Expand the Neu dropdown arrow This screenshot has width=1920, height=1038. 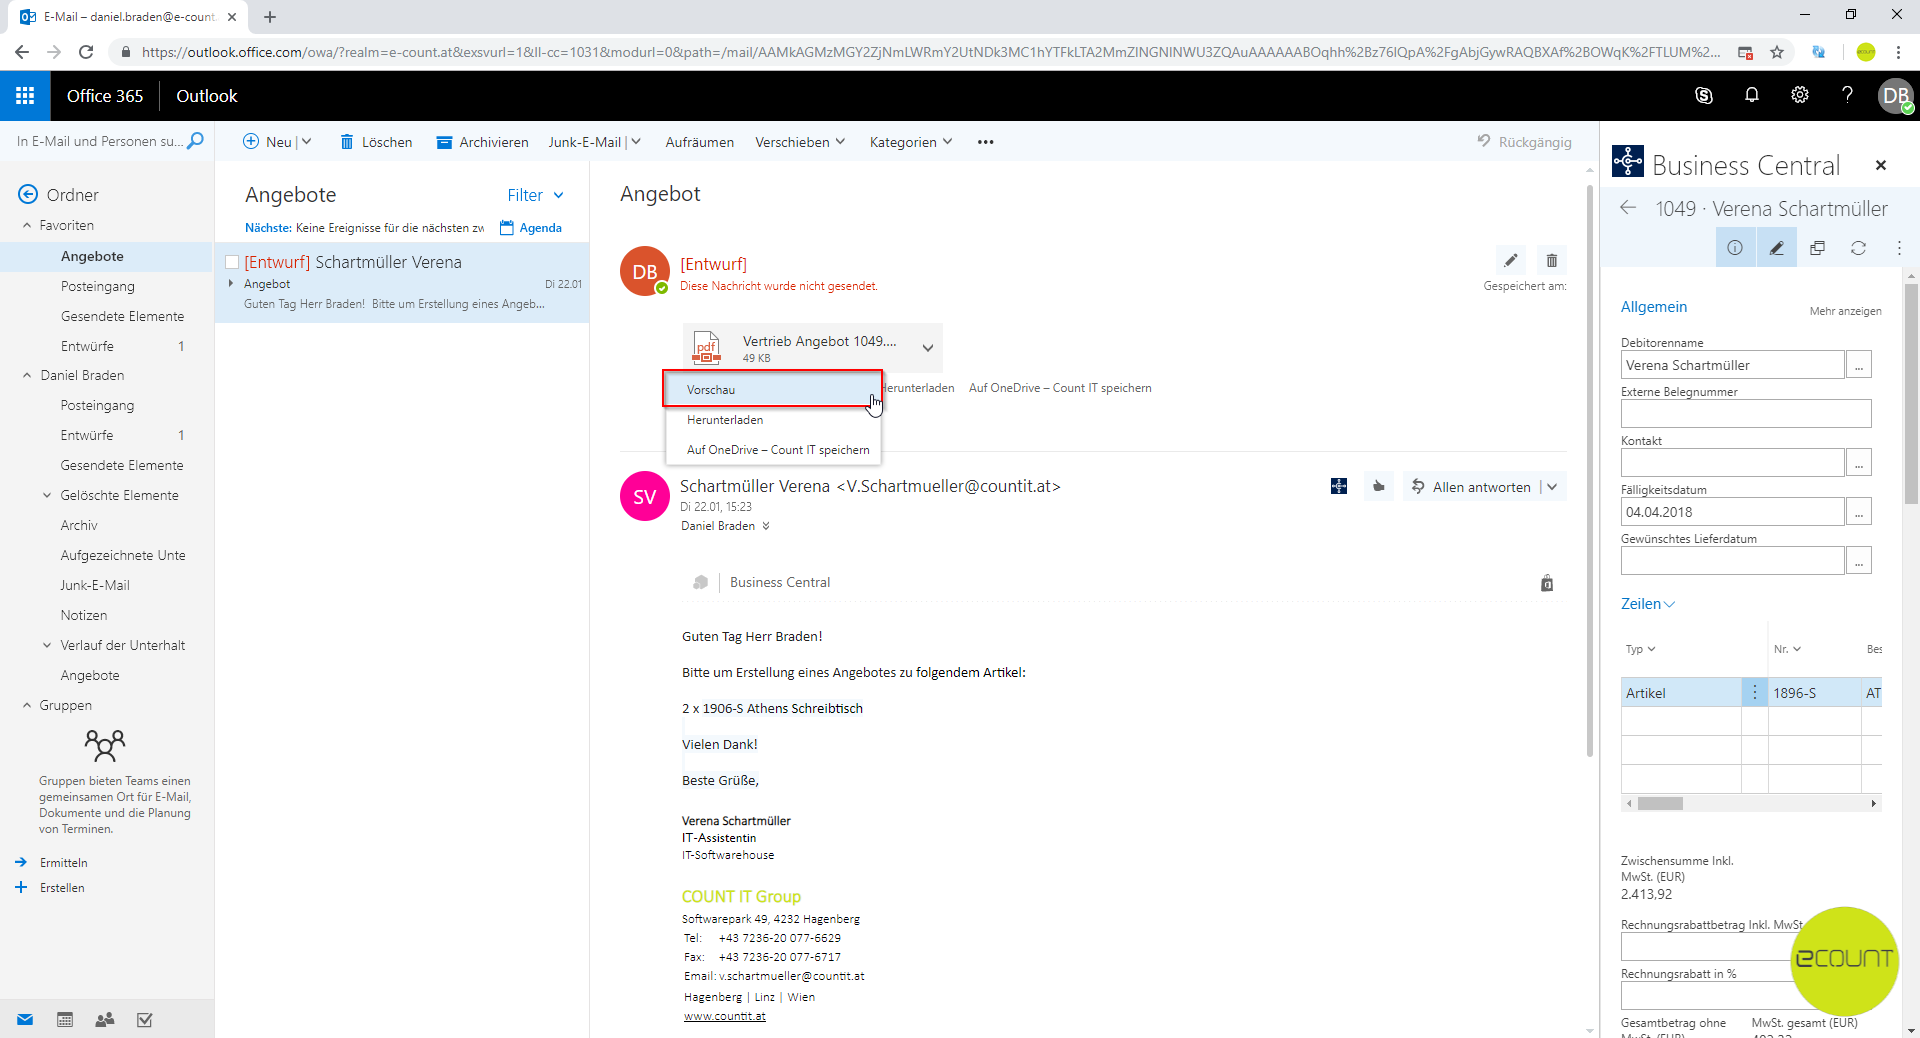pyautogui.click(x=307, y=142)
